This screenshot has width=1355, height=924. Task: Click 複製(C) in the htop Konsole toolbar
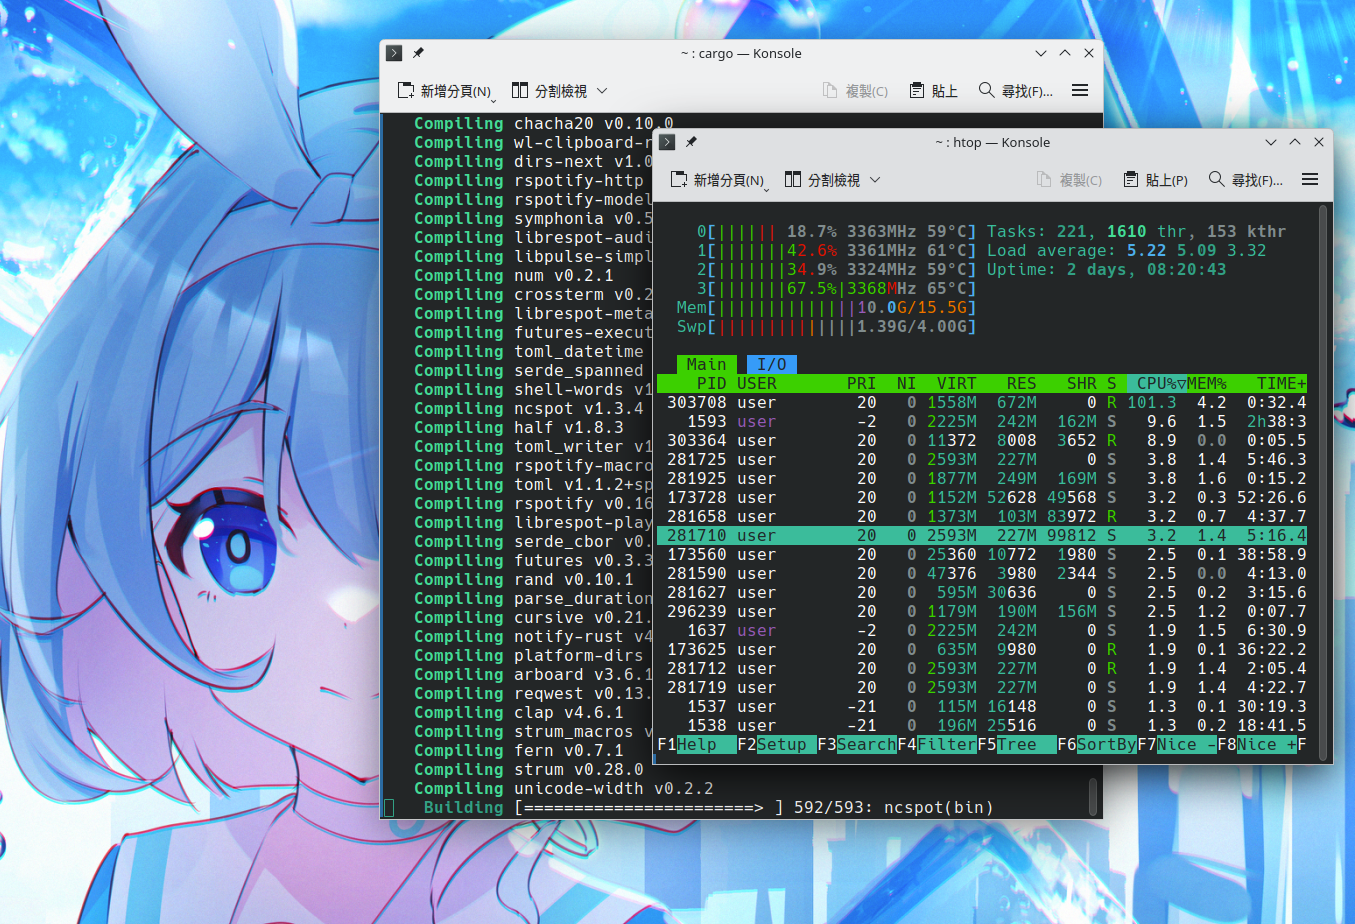[x=1069, y=180]
